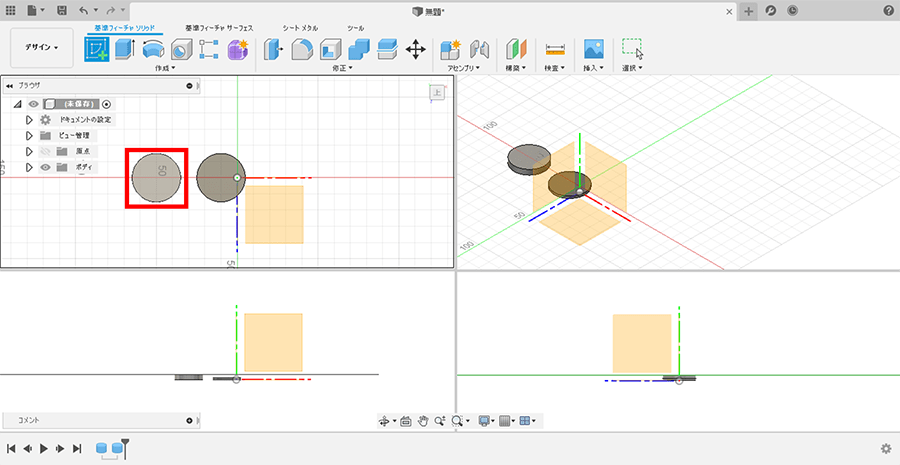The image size is (900, 465).
Task: Expand the ビュー管理 tree node
Action: (x=30, y=136)
